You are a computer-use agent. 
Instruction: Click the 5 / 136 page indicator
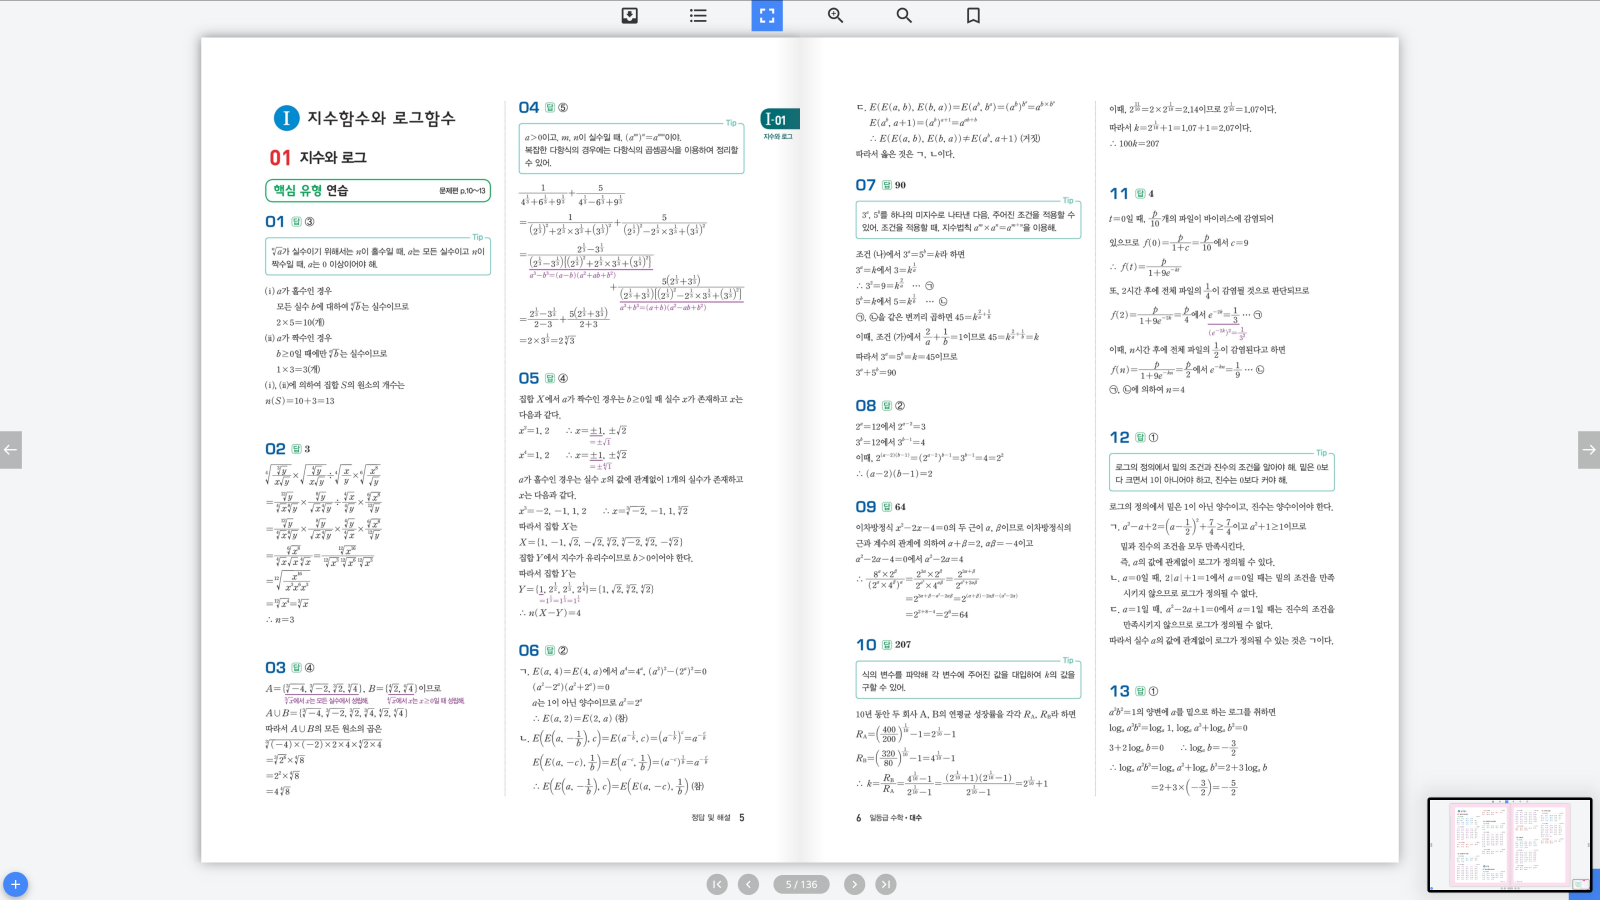tap(801, 884)
